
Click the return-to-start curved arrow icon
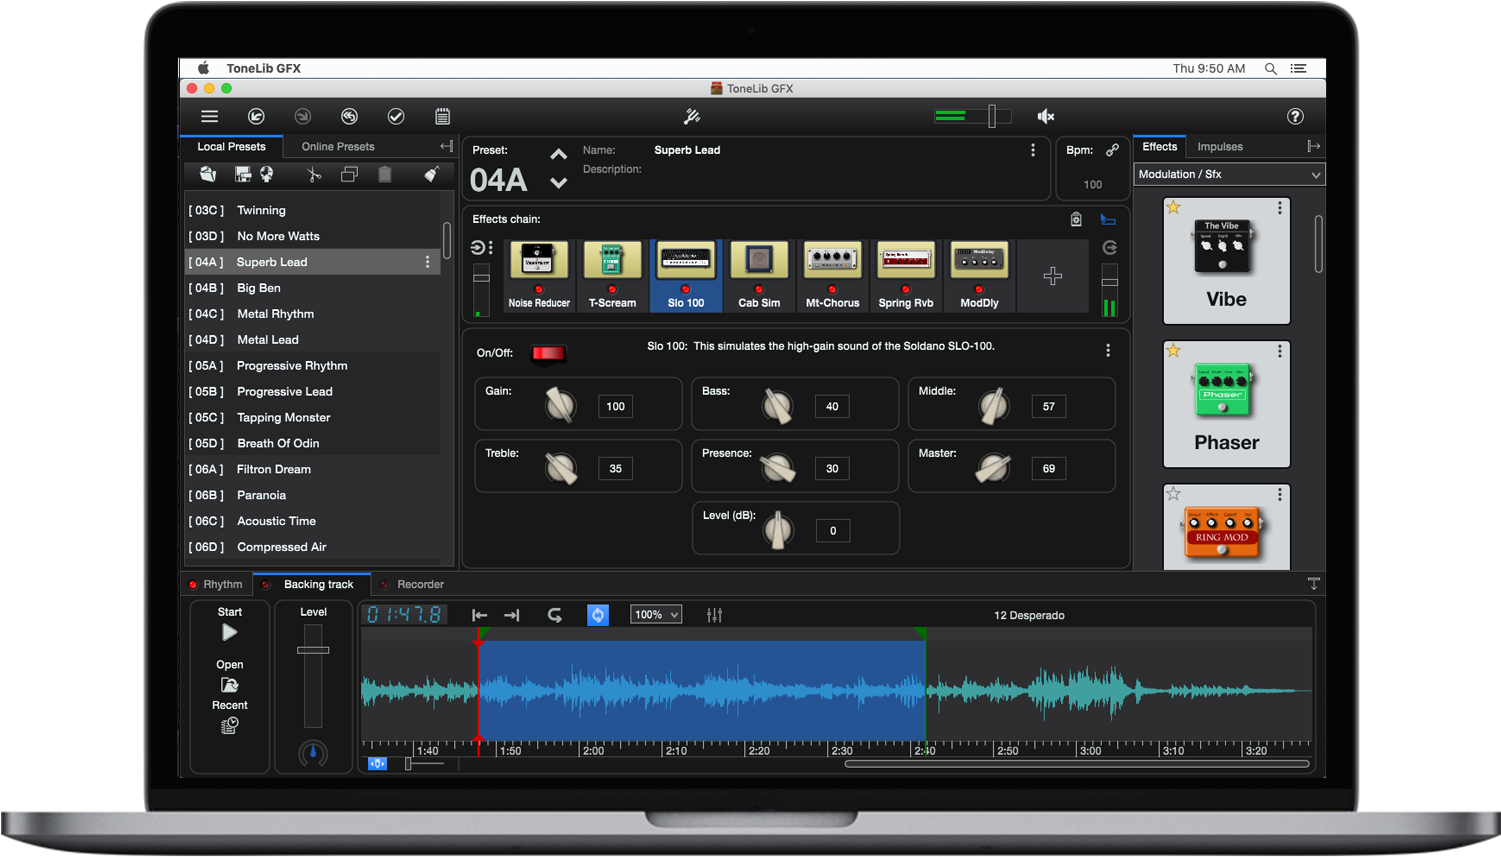pyautogui.click(x=555, y=615)
